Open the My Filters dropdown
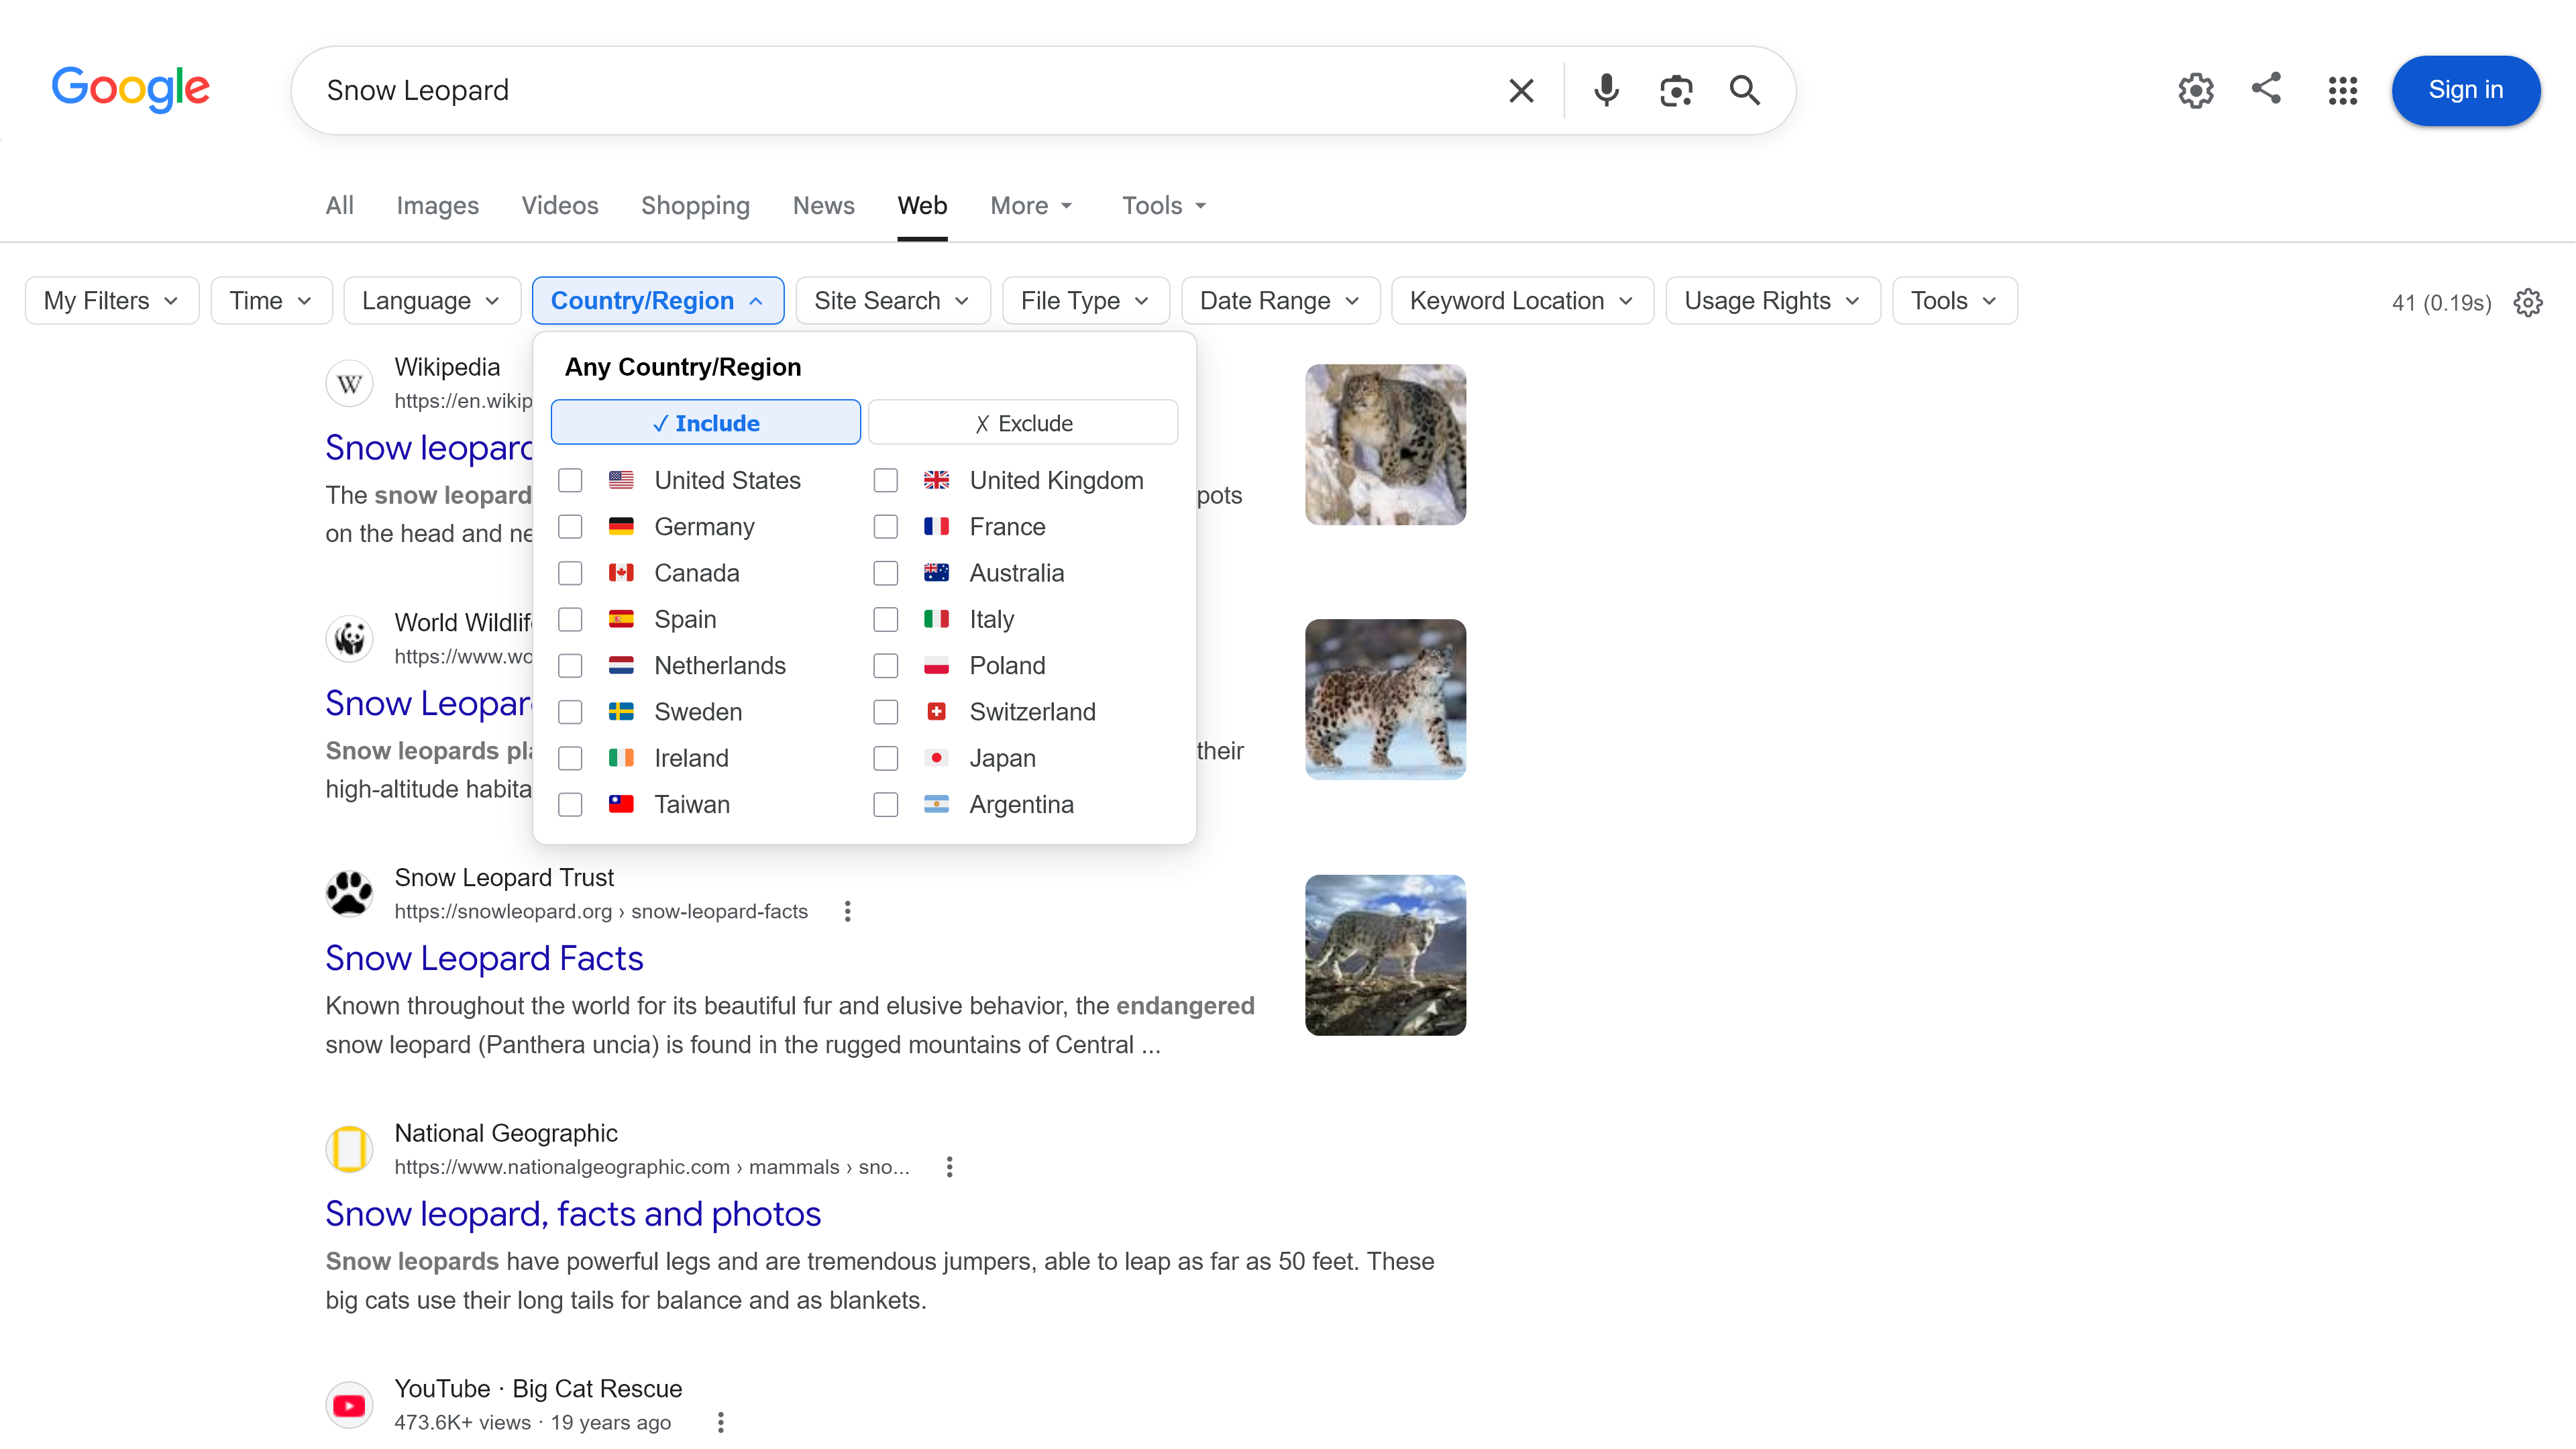Screen dimensions: 2576x1449 (112, 301)
